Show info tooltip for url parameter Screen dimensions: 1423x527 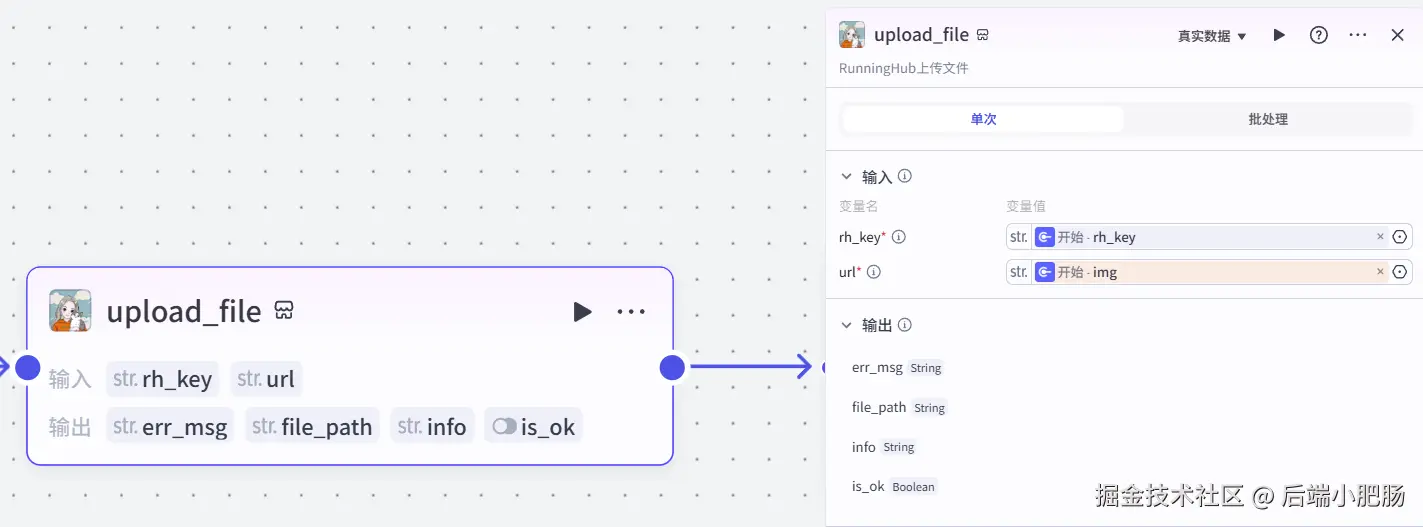coord(874,272)
